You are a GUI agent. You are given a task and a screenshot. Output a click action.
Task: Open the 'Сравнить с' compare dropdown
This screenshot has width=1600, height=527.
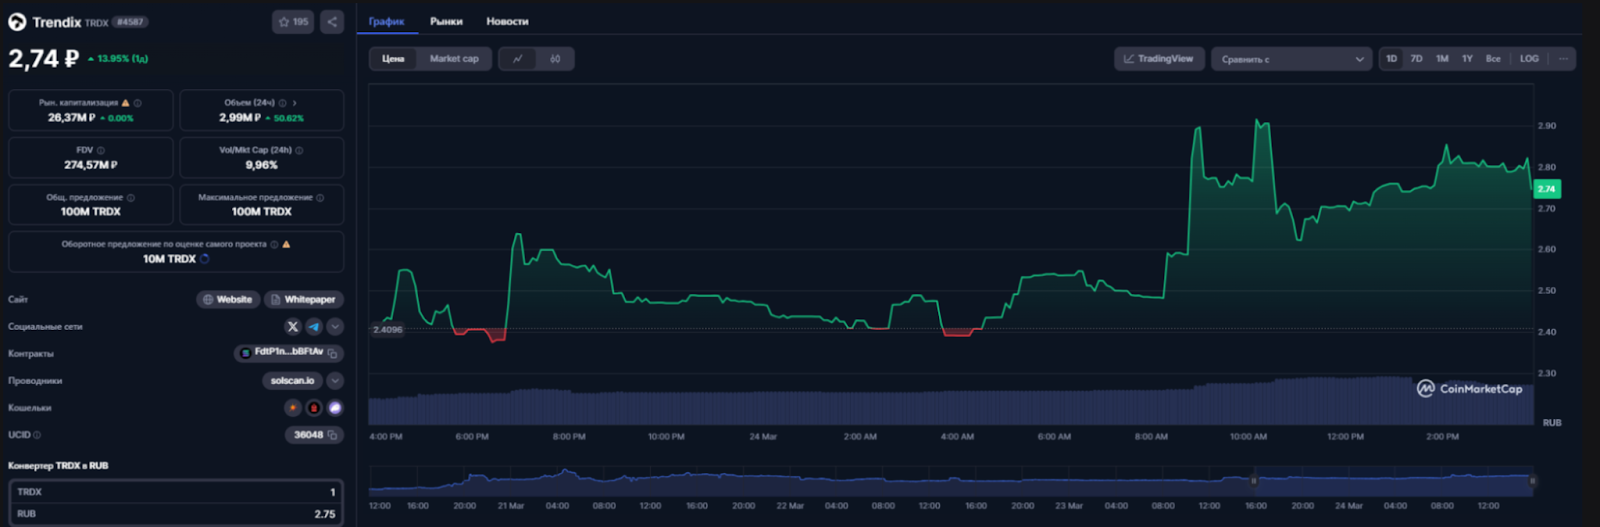pos(1291,59)
